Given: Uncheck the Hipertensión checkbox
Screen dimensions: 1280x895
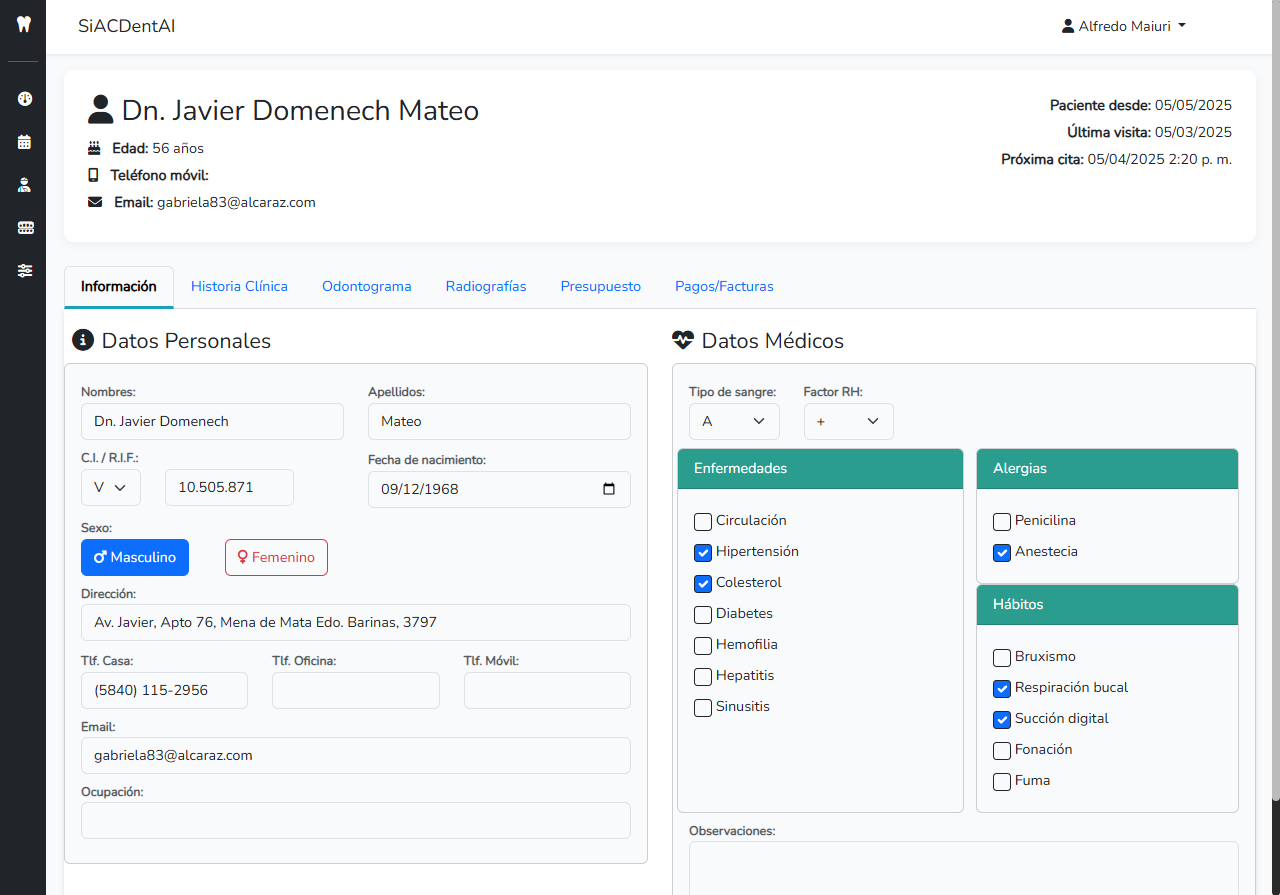Looking at the screenshot, I should coord(703,552).
